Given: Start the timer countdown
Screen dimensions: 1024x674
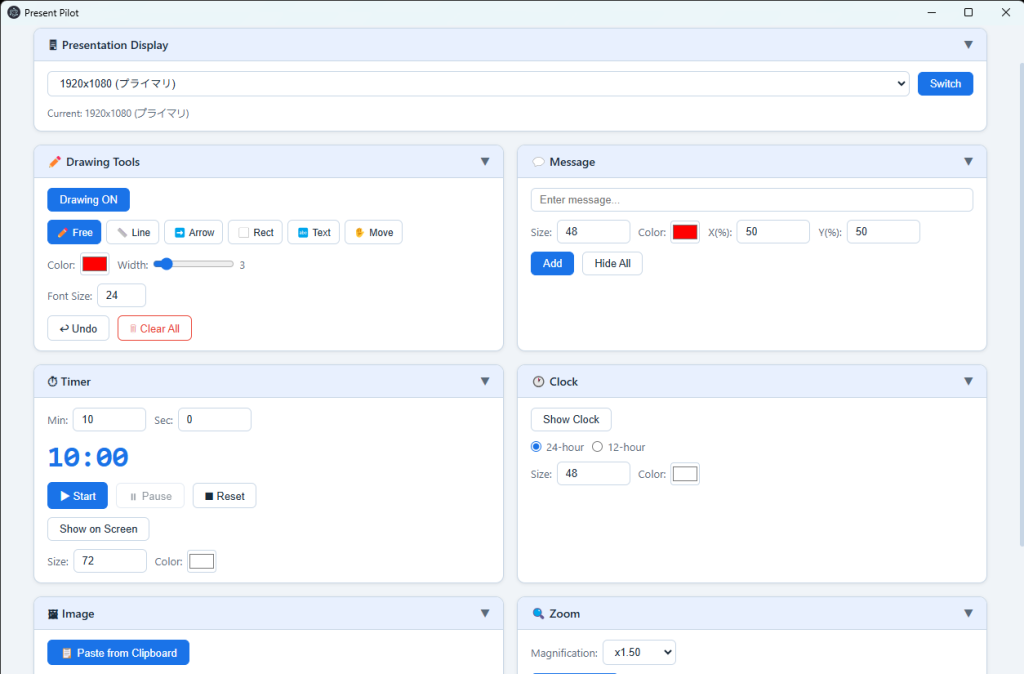Looking at the screenshot, I should [77, 496].
